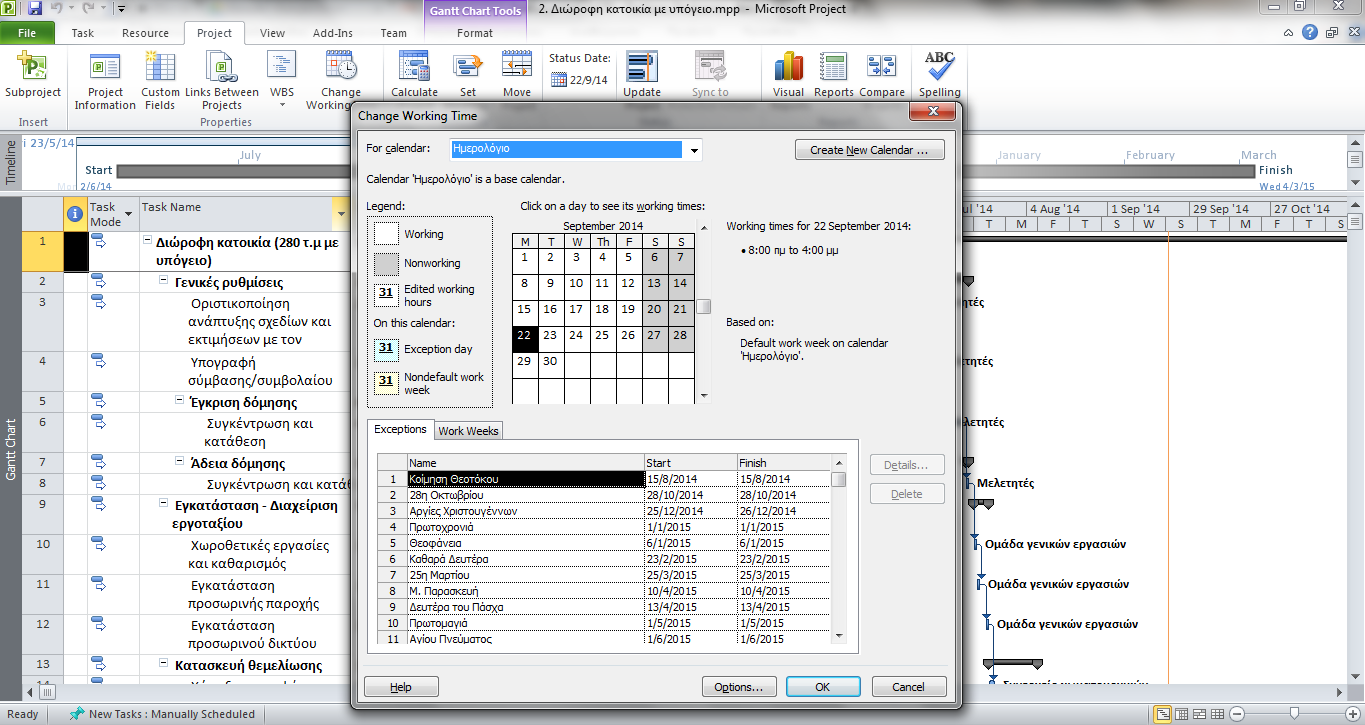Click the zoom out minus button
This screenshot has width=1365, height=725.
(1237, 714)
